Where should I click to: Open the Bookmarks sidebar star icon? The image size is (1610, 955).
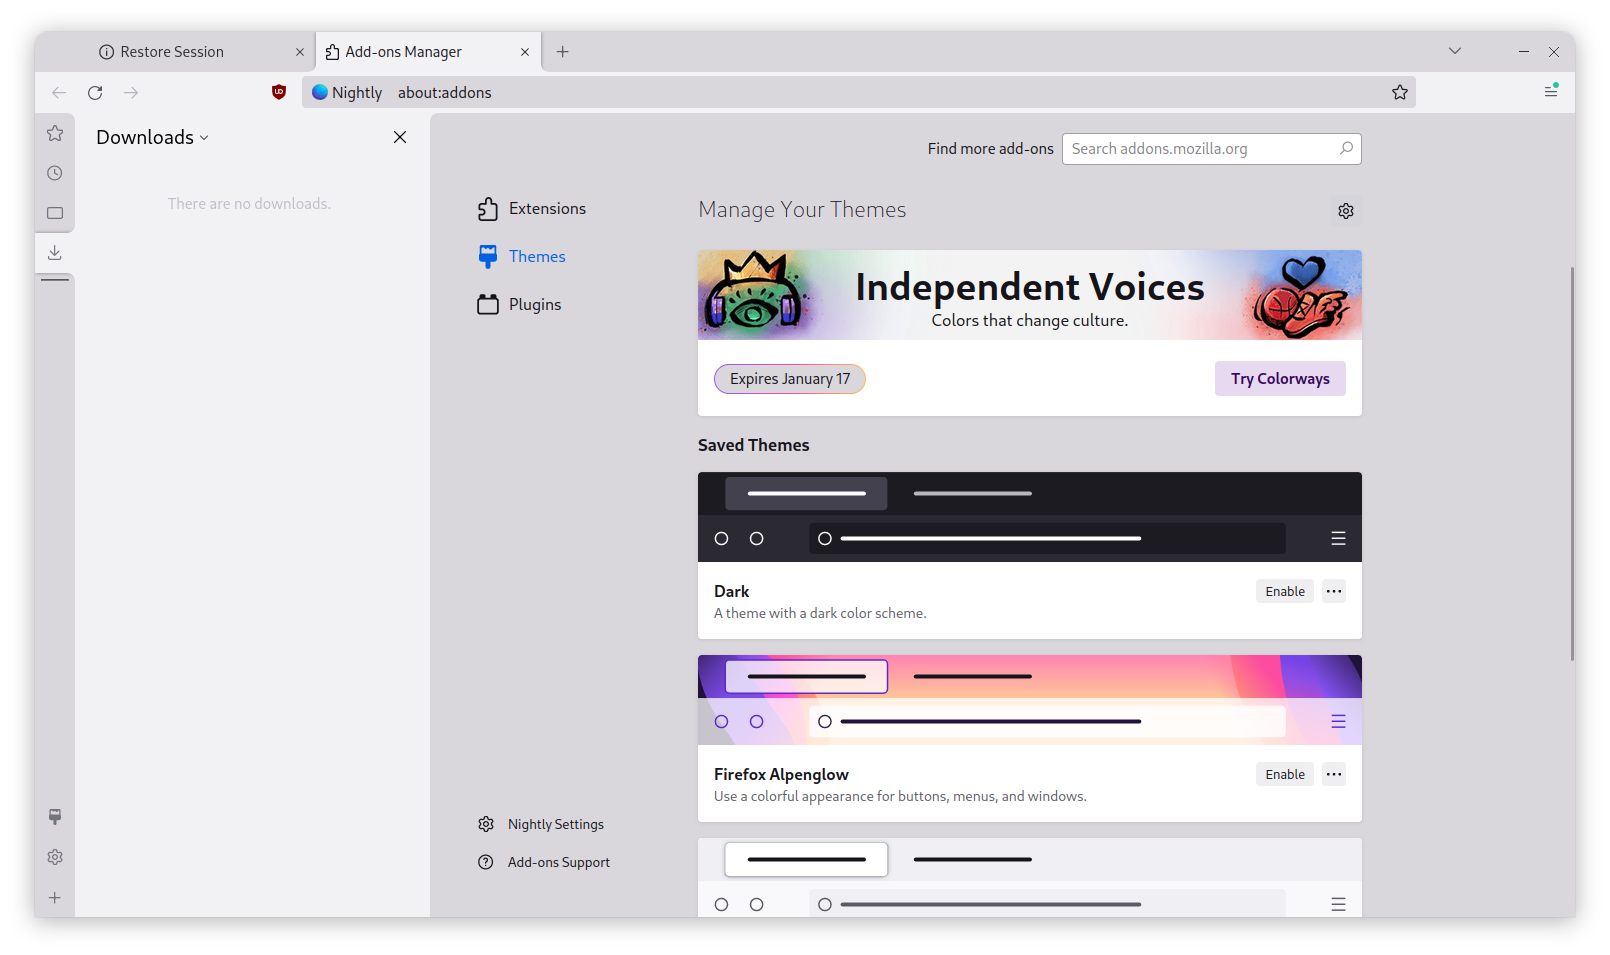(55, 133)
